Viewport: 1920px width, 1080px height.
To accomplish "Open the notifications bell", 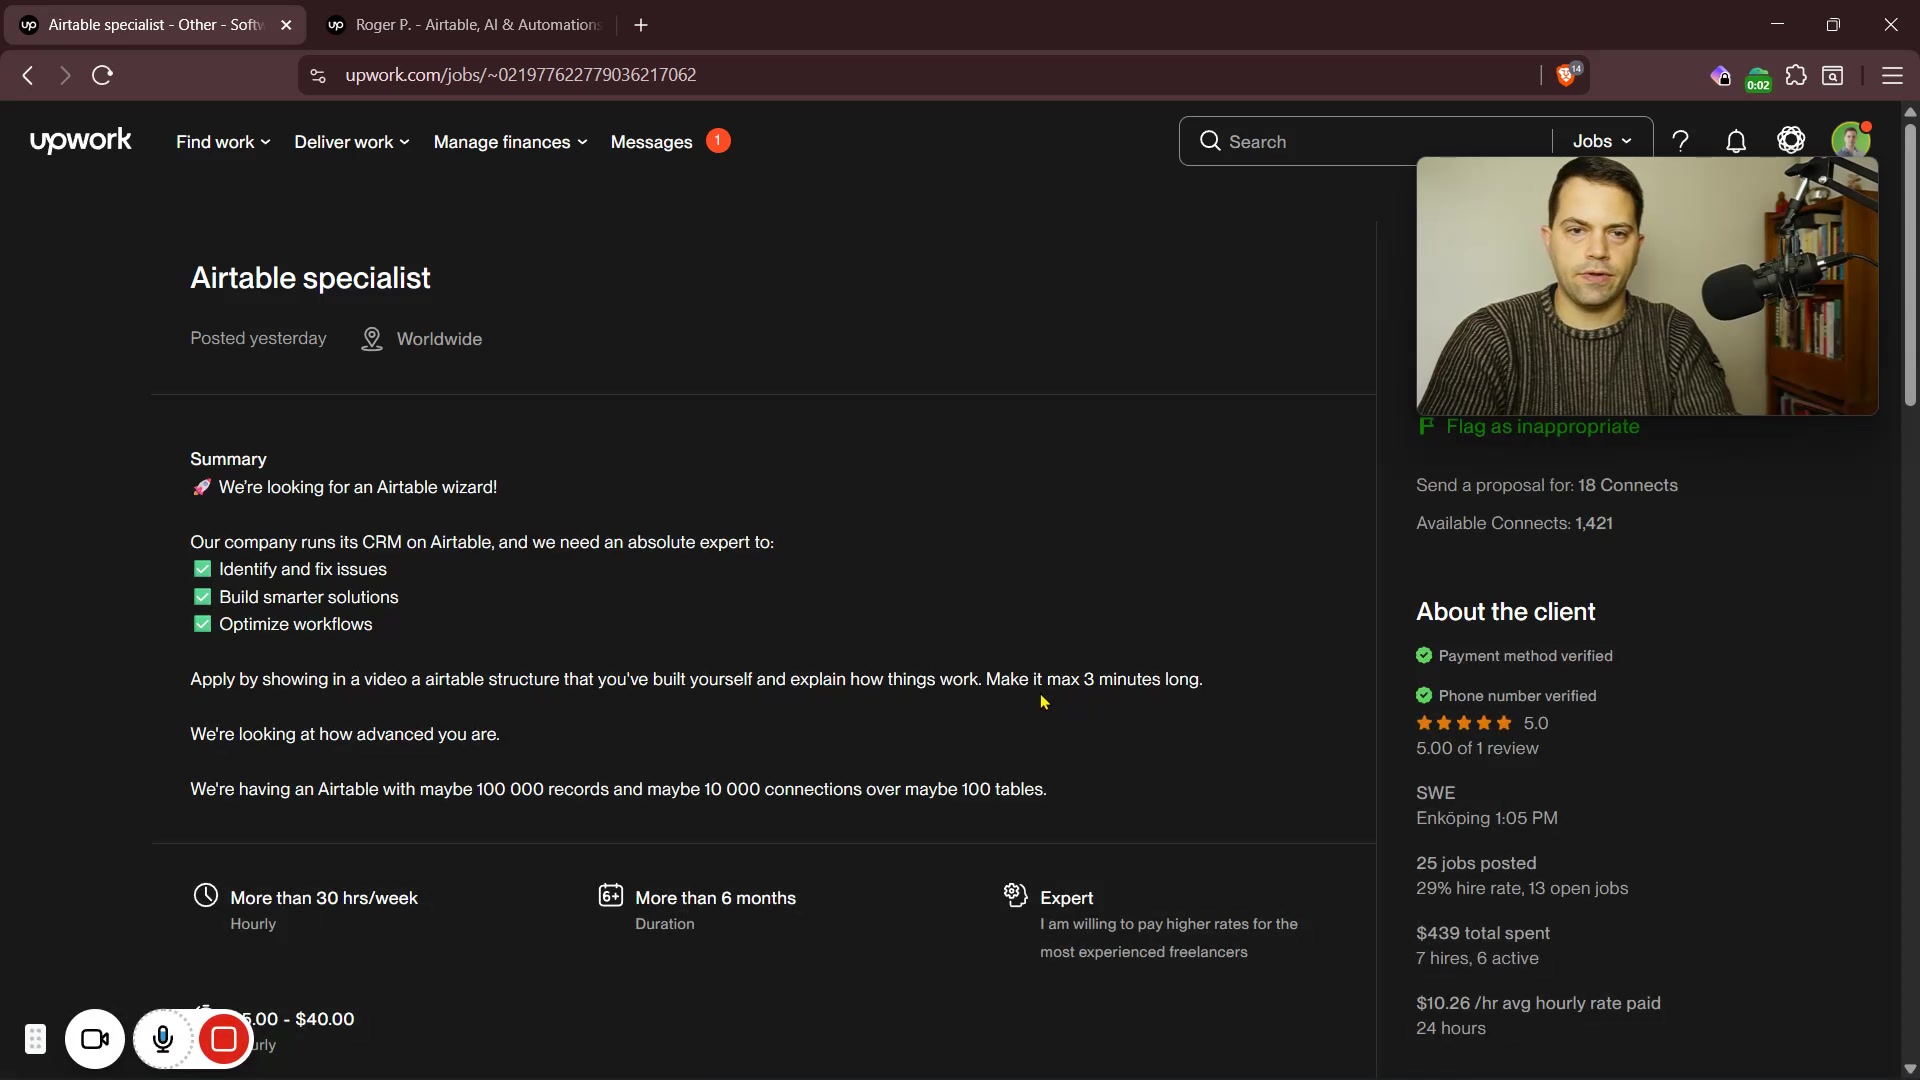I will (x=1736, y=142).
